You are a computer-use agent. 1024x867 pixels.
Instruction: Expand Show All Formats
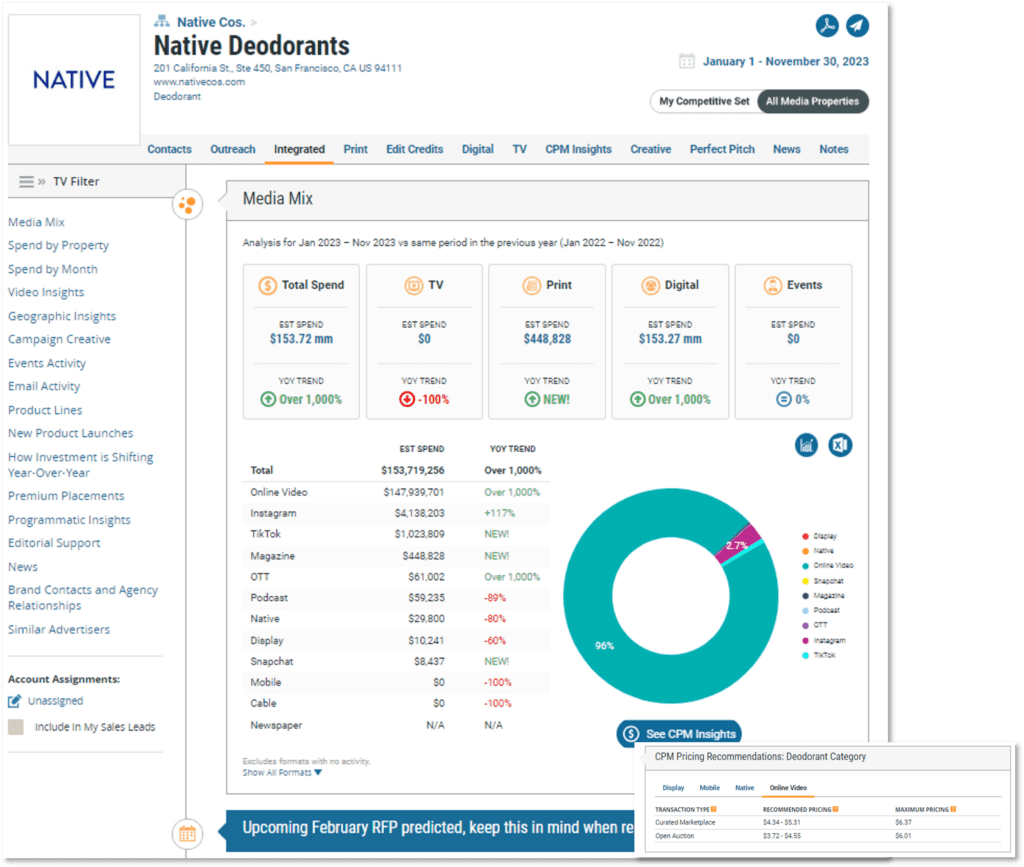pos(282,773)
